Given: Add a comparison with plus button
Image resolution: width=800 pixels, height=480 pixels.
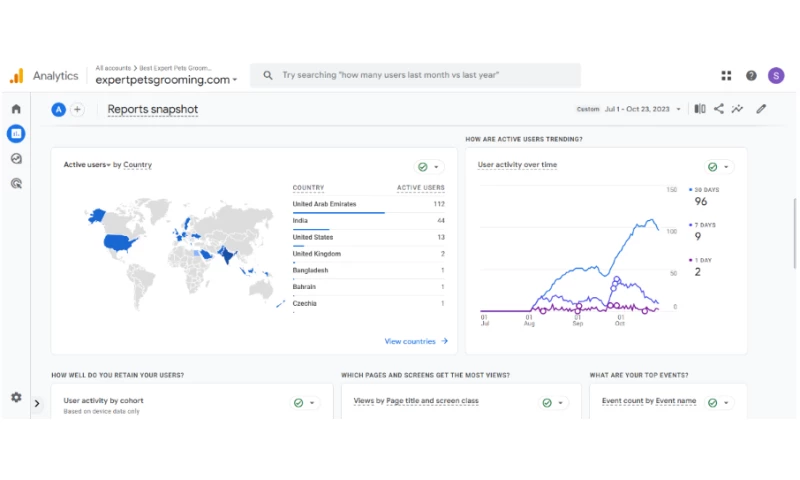Looking at the screenshot, I should pos(77,109).
